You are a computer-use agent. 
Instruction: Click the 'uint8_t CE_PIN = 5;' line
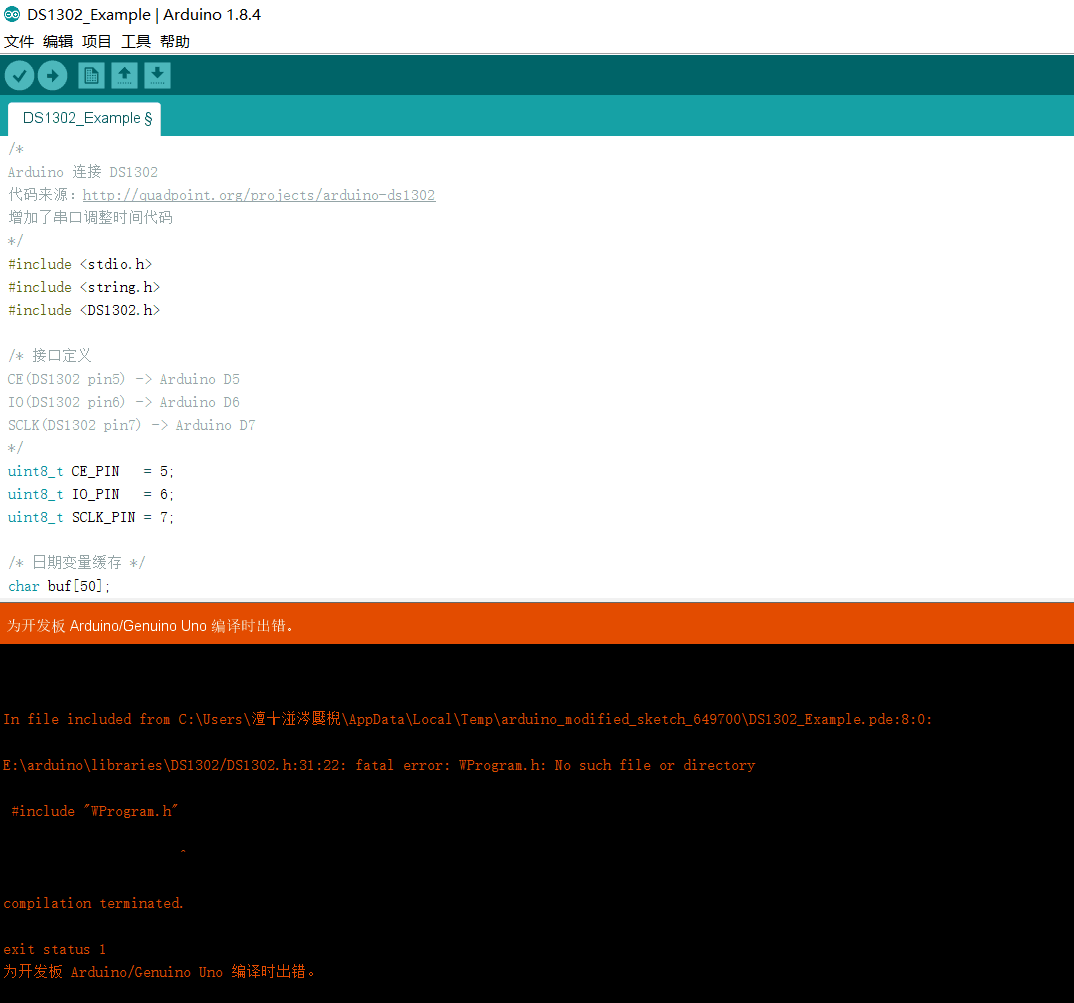(91, 471)
